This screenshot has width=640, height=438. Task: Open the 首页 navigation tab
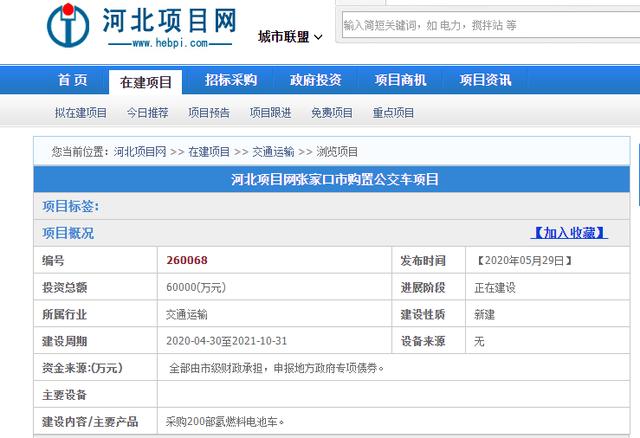click(73, 80)
